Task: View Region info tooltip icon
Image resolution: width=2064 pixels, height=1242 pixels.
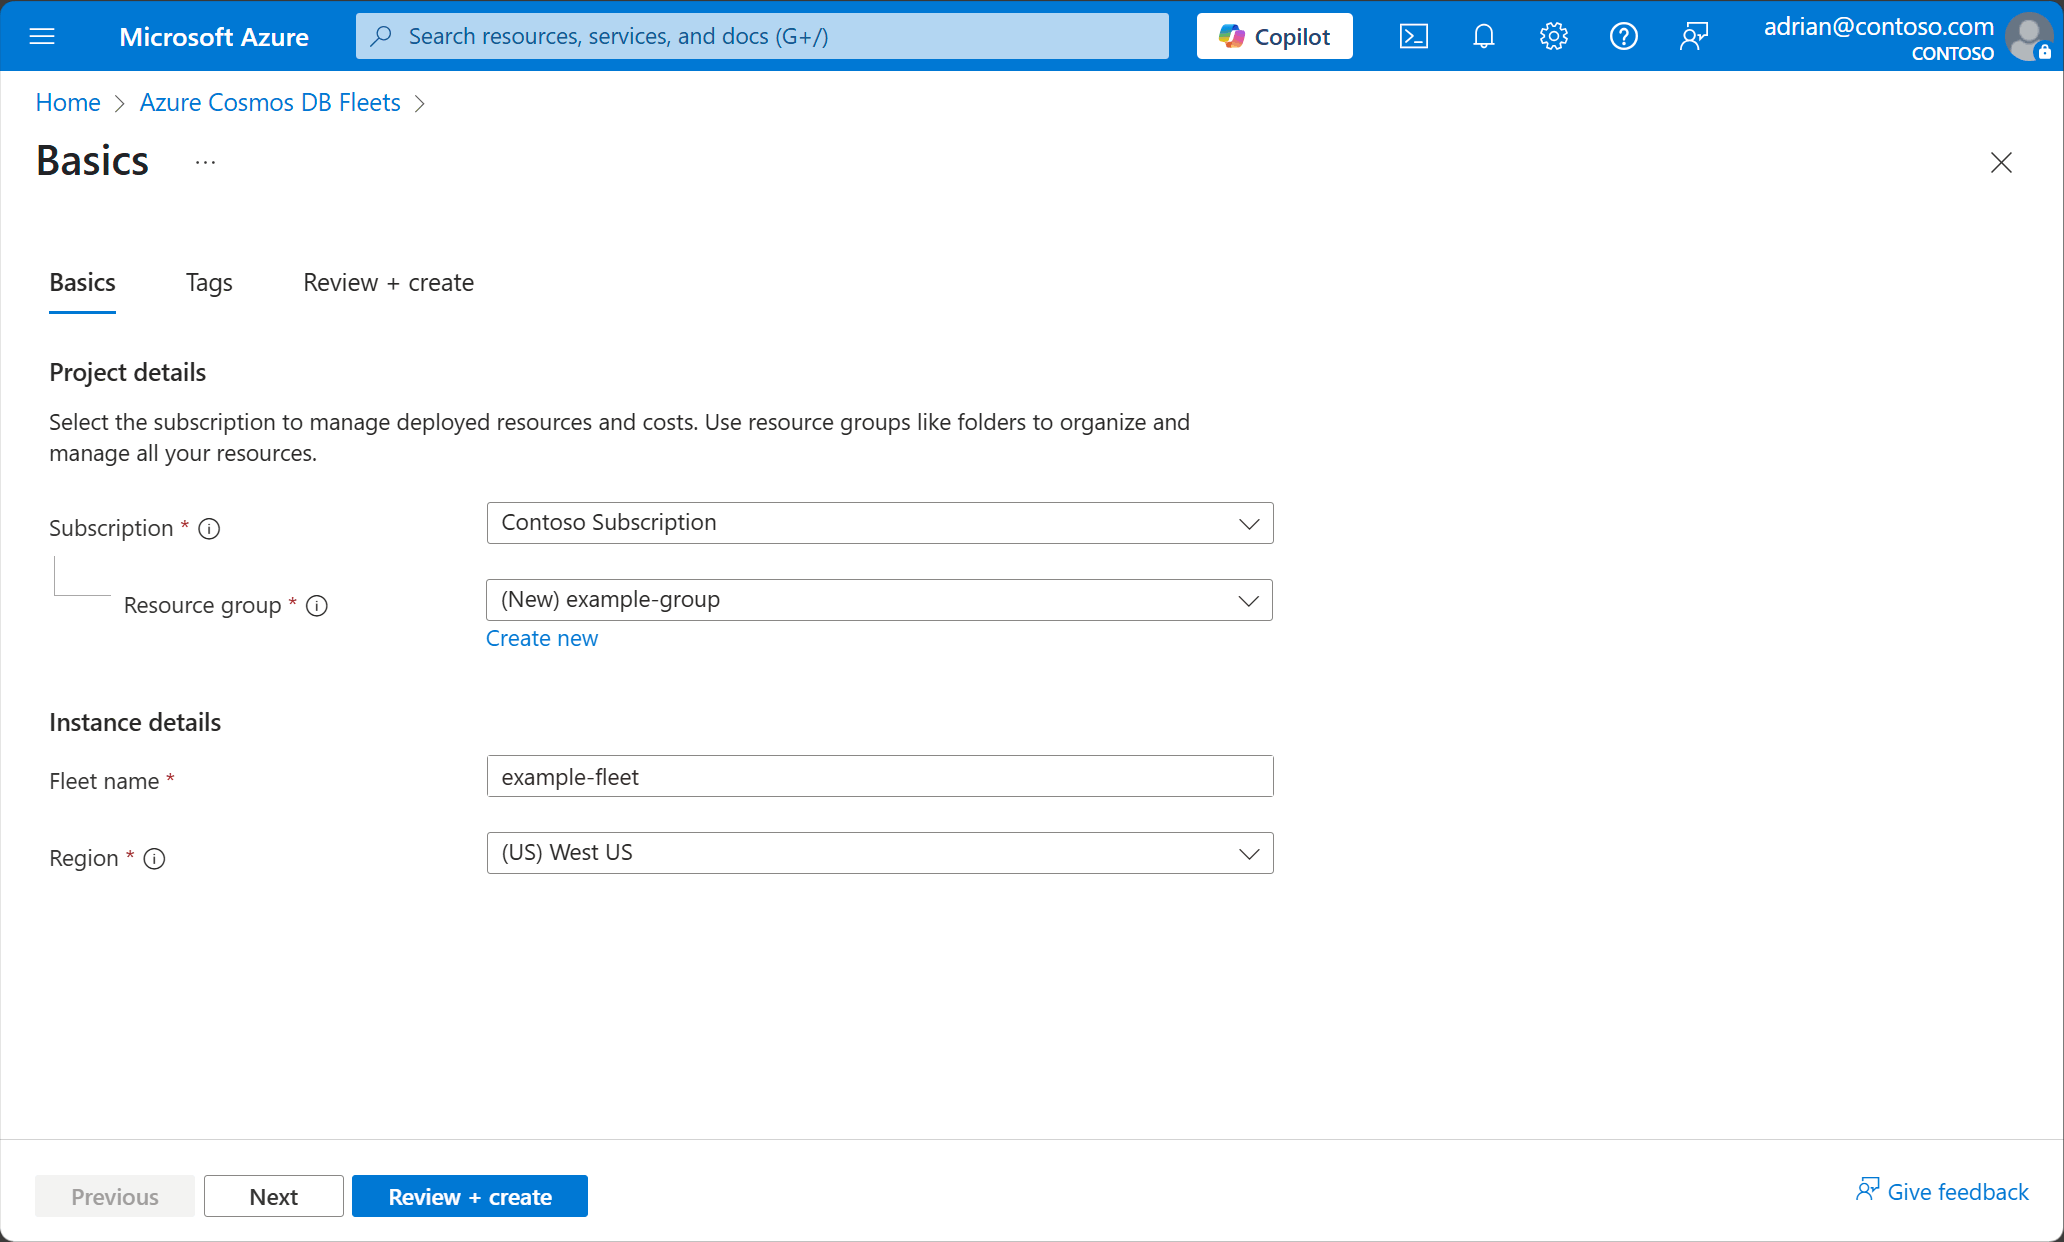Action: click(x=155, y=859)
